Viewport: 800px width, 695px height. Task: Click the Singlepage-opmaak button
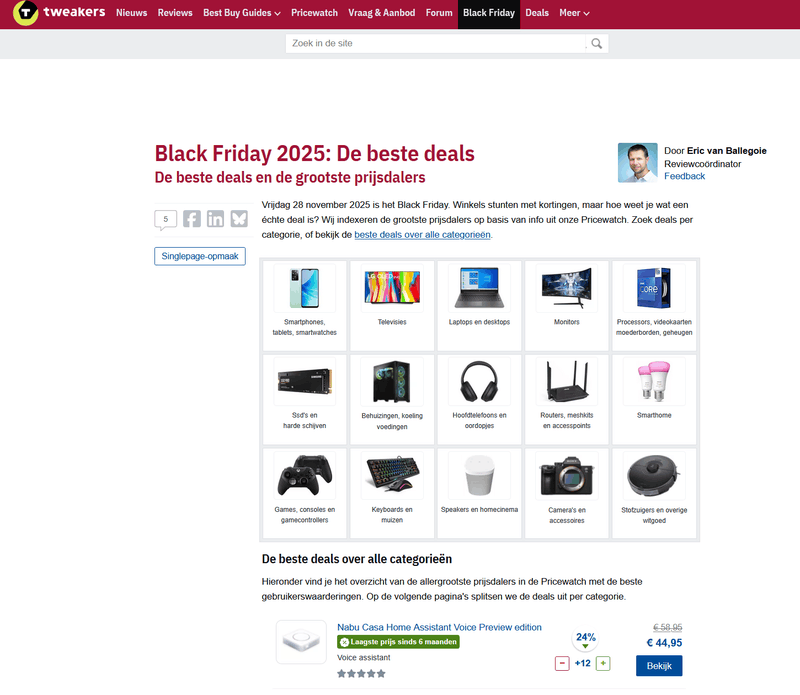coord(200,257)
